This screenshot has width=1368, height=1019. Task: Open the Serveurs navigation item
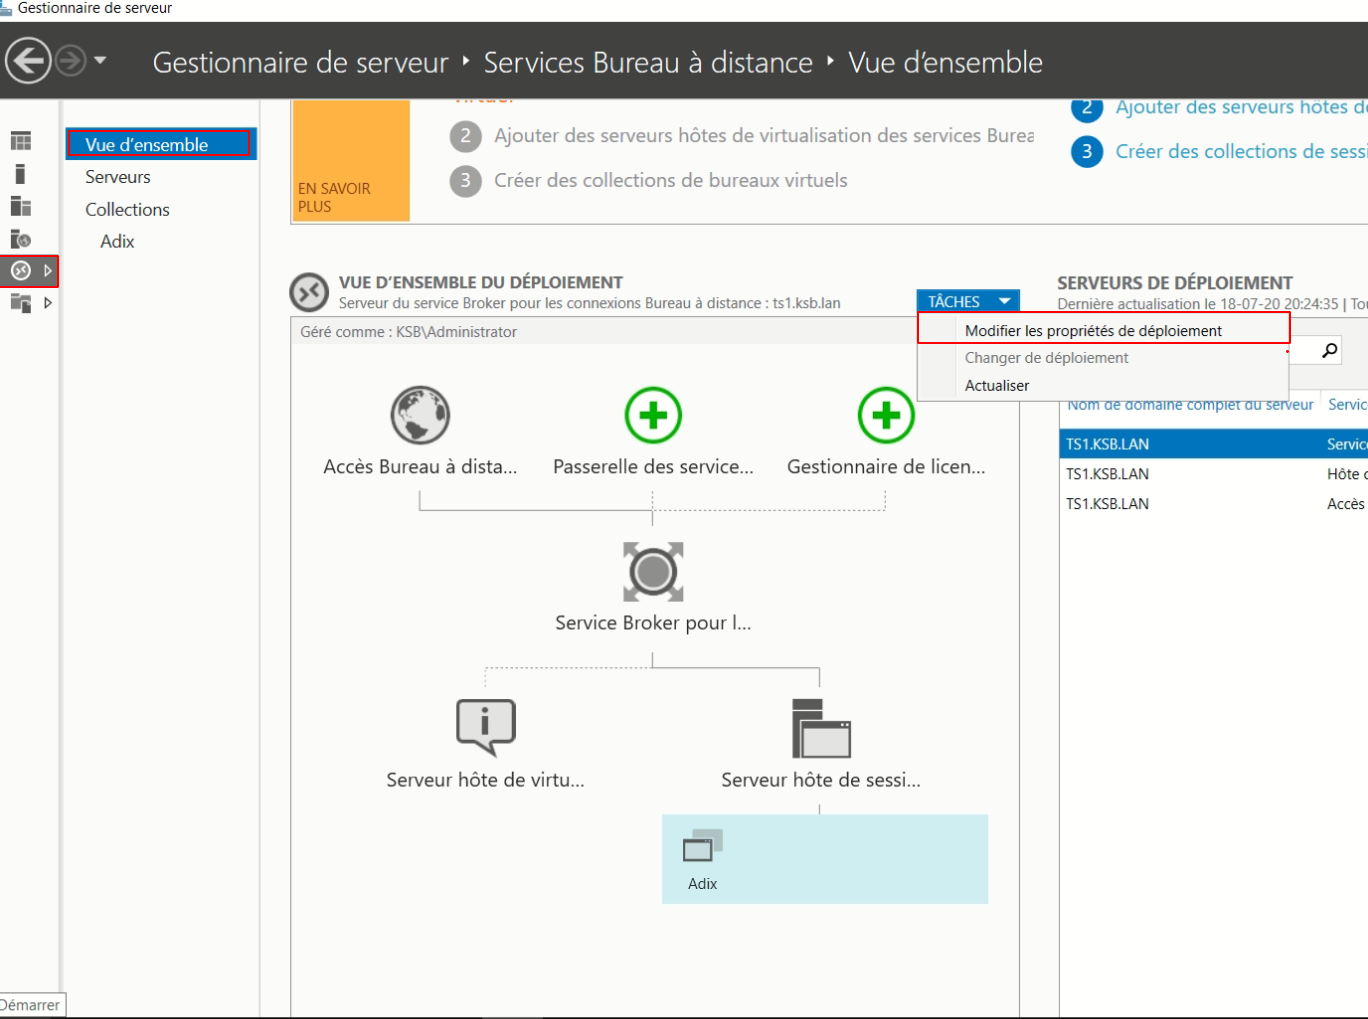[118, 177]
